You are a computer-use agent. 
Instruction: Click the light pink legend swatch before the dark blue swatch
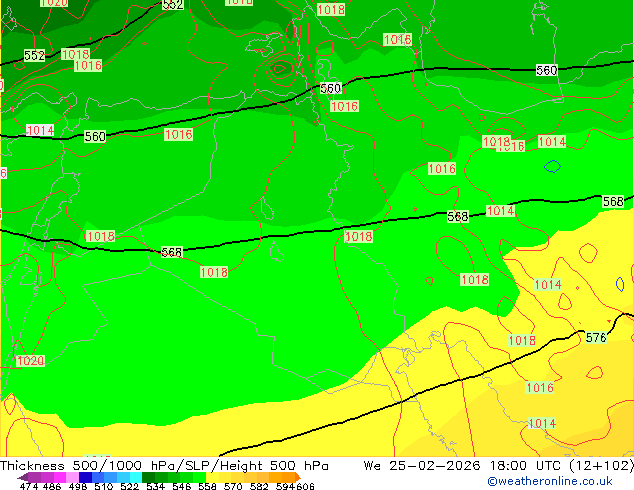pyautogui.click(x=72, y=477)
